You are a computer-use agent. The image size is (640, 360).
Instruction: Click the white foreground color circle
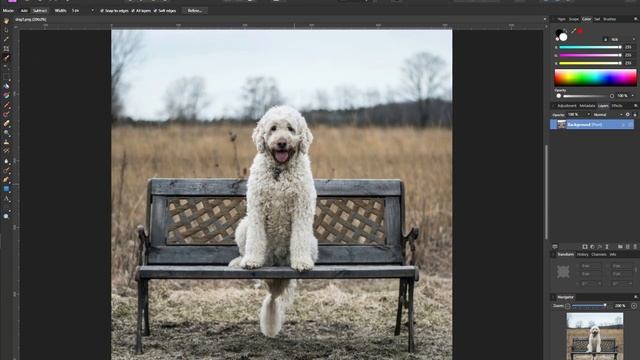point(563,37)
